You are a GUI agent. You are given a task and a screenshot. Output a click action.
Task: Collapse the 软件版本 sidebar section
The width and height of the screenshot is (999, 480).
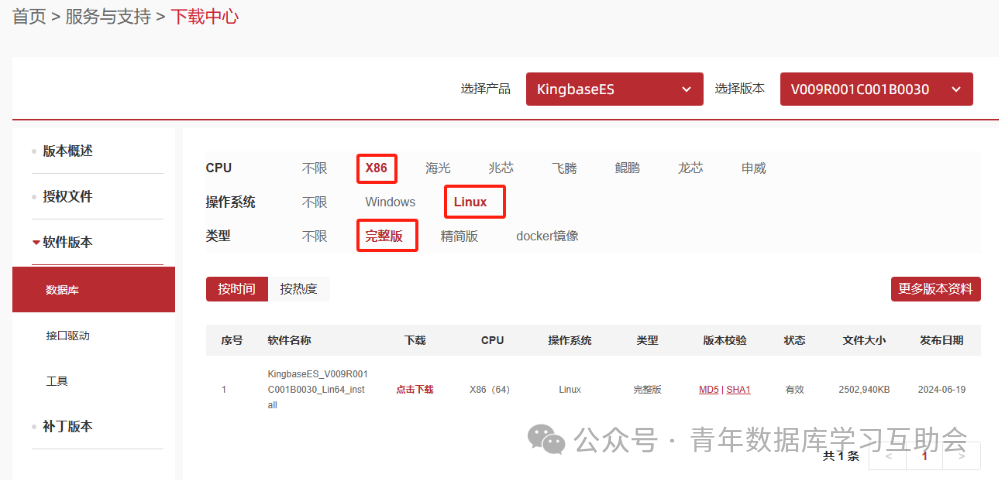(x=68, y=242)
